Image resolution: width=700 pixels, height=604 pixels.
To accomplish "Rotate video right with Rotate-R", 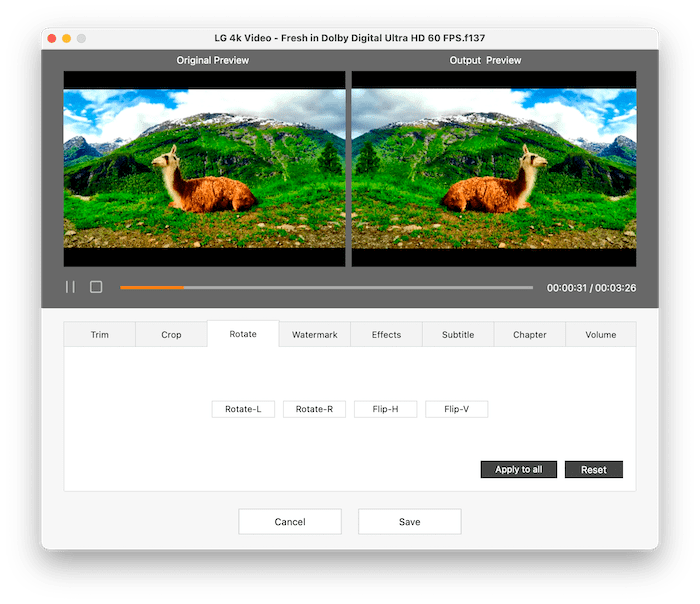I will [314, 409].
